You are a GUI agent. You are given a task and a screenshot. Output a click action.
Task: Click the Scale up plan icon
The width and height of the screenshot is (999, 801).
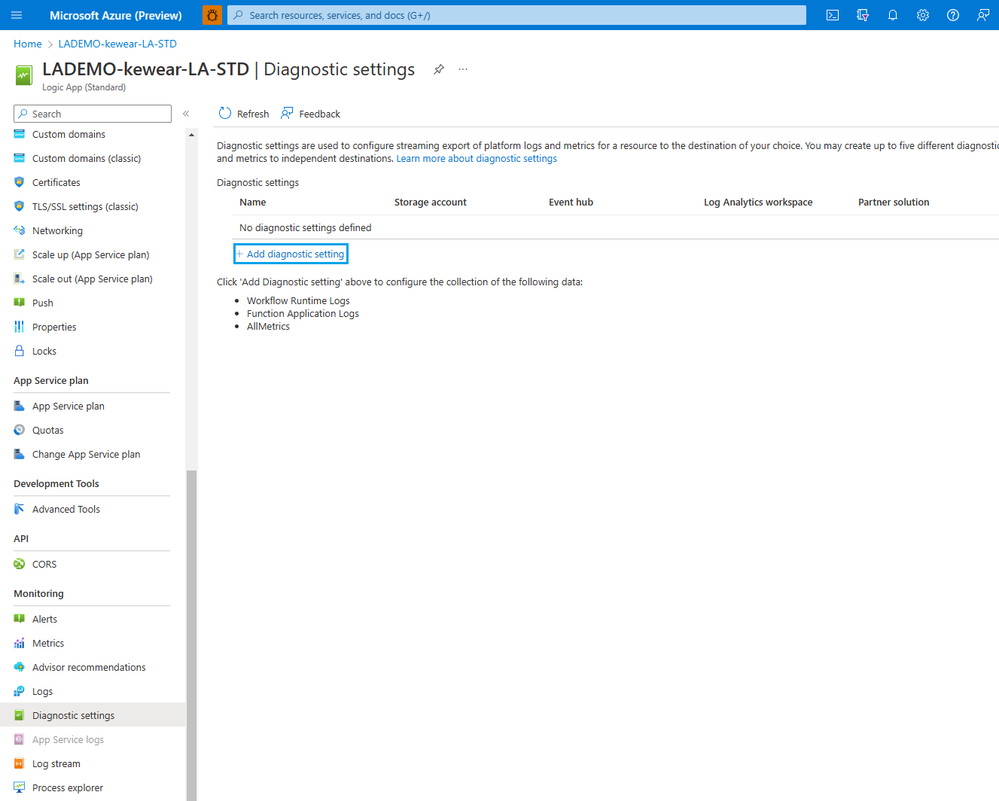click(19, 255)
